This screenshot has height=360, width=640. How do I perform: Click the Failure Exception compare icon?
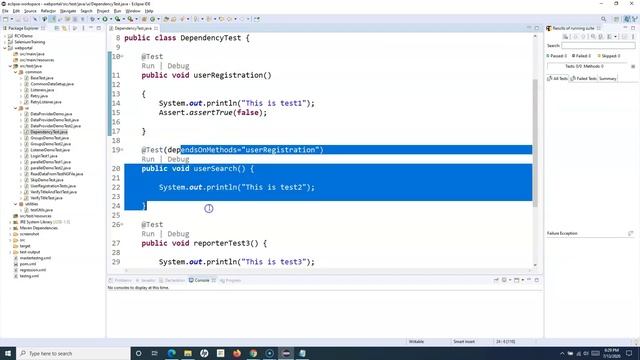631,233
